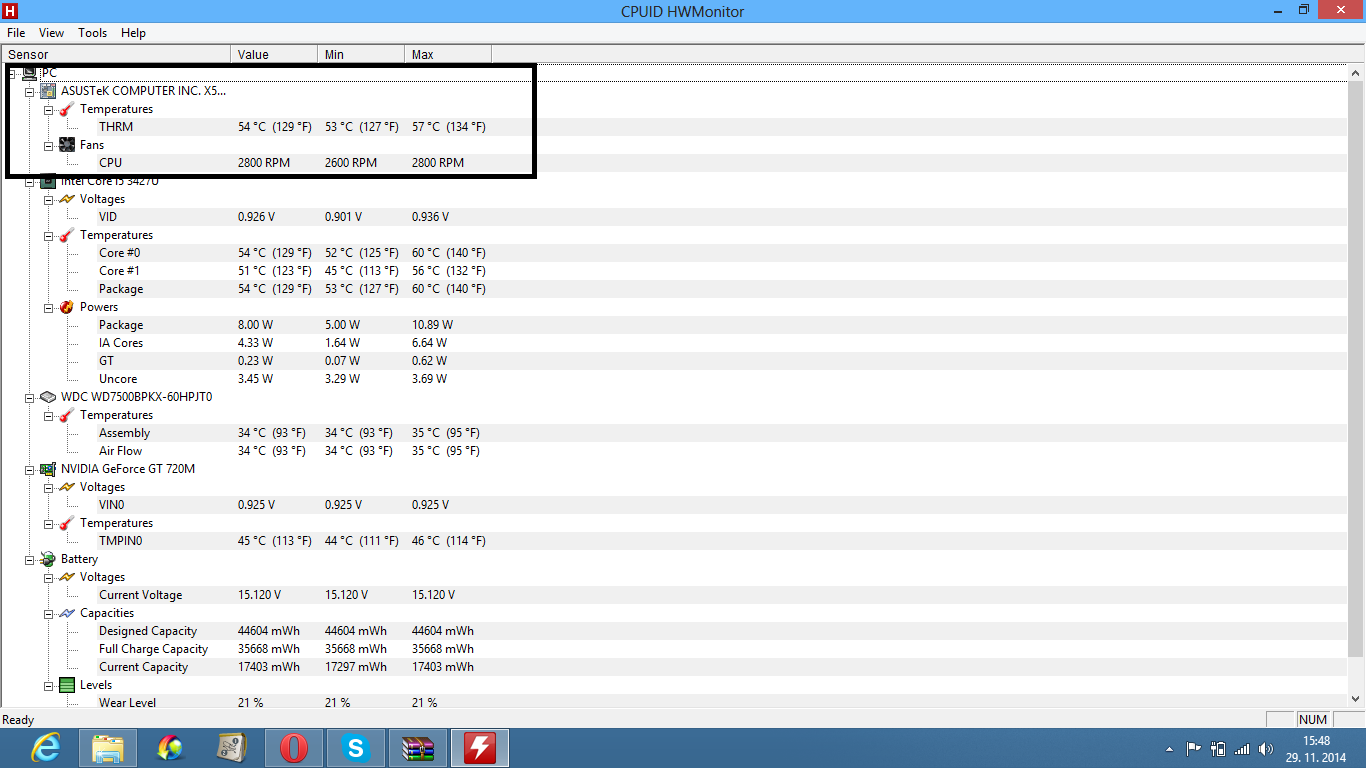
Task: Click the ASUSTeK motherboard icon
Action: 48,91
